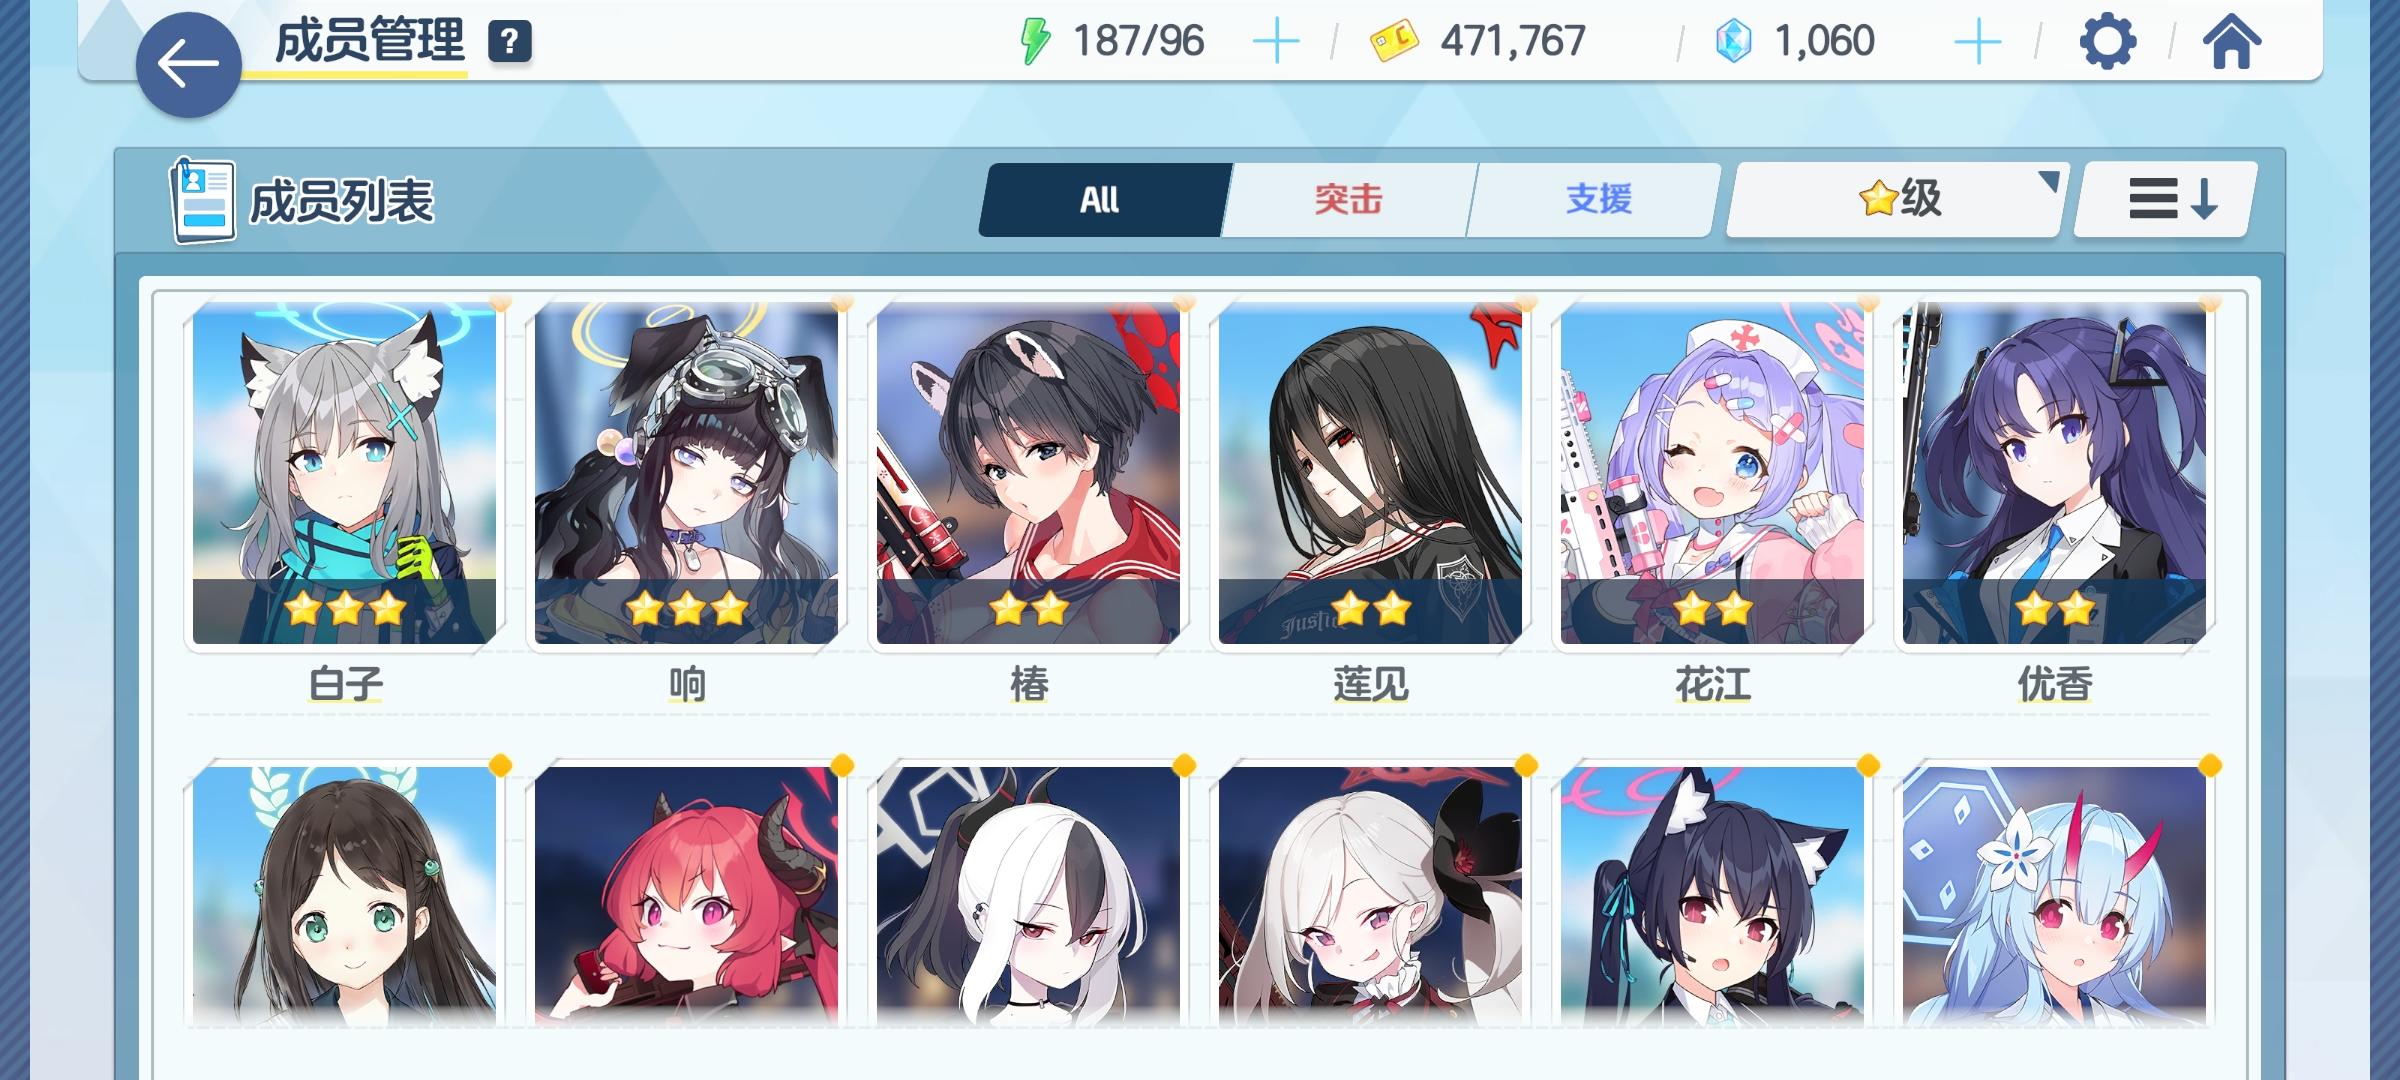2400x1080 pixels.
Task: Switch to the 突击 filter tab
Action: (1348, 200)
